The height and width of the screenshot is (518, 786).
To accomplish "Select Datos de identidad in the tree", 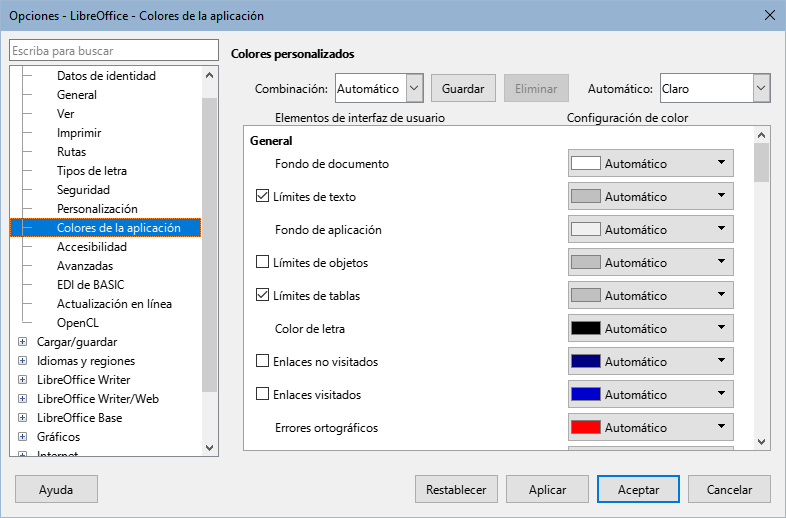I will point(106,76).
